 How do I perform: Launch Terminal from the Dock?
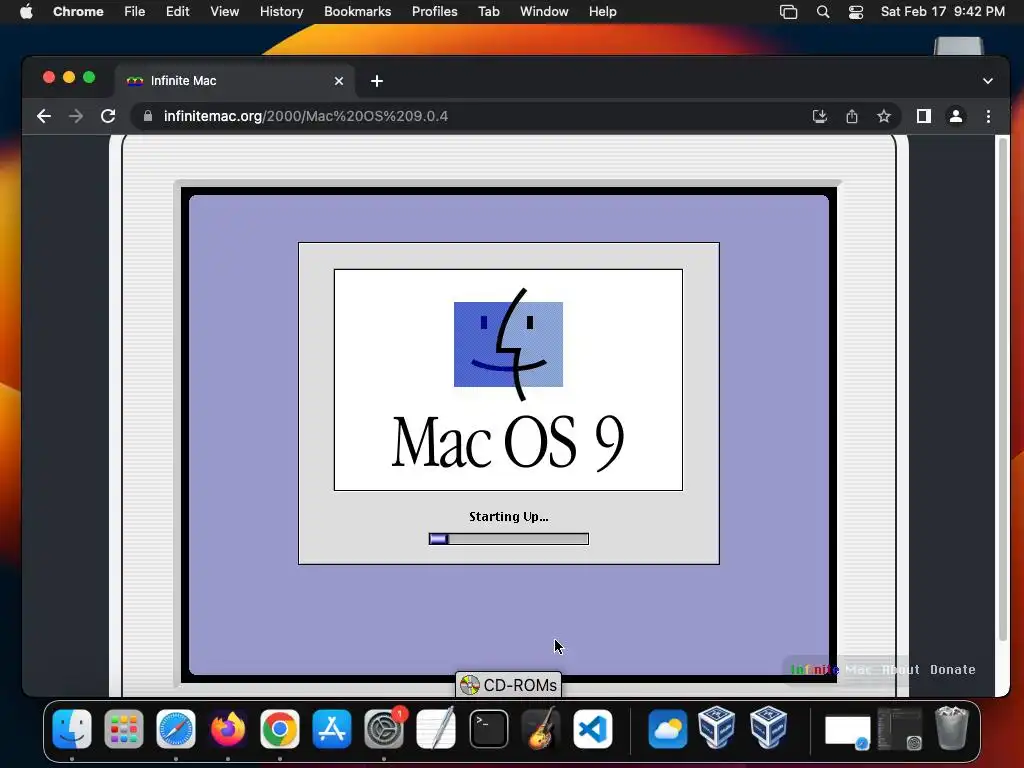click(x=488, y=729)
